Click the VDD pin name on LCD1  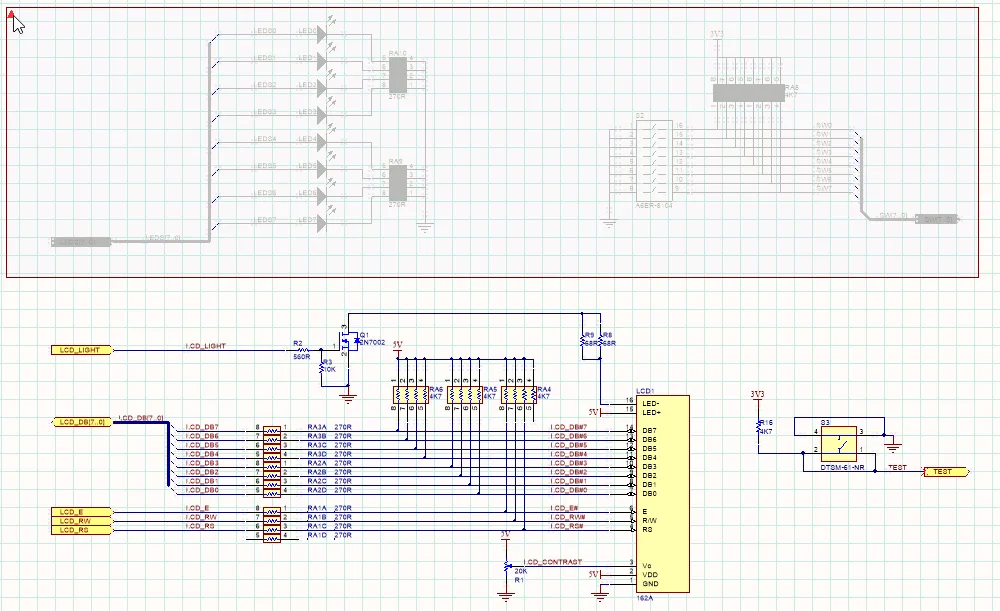coord(650,575)
